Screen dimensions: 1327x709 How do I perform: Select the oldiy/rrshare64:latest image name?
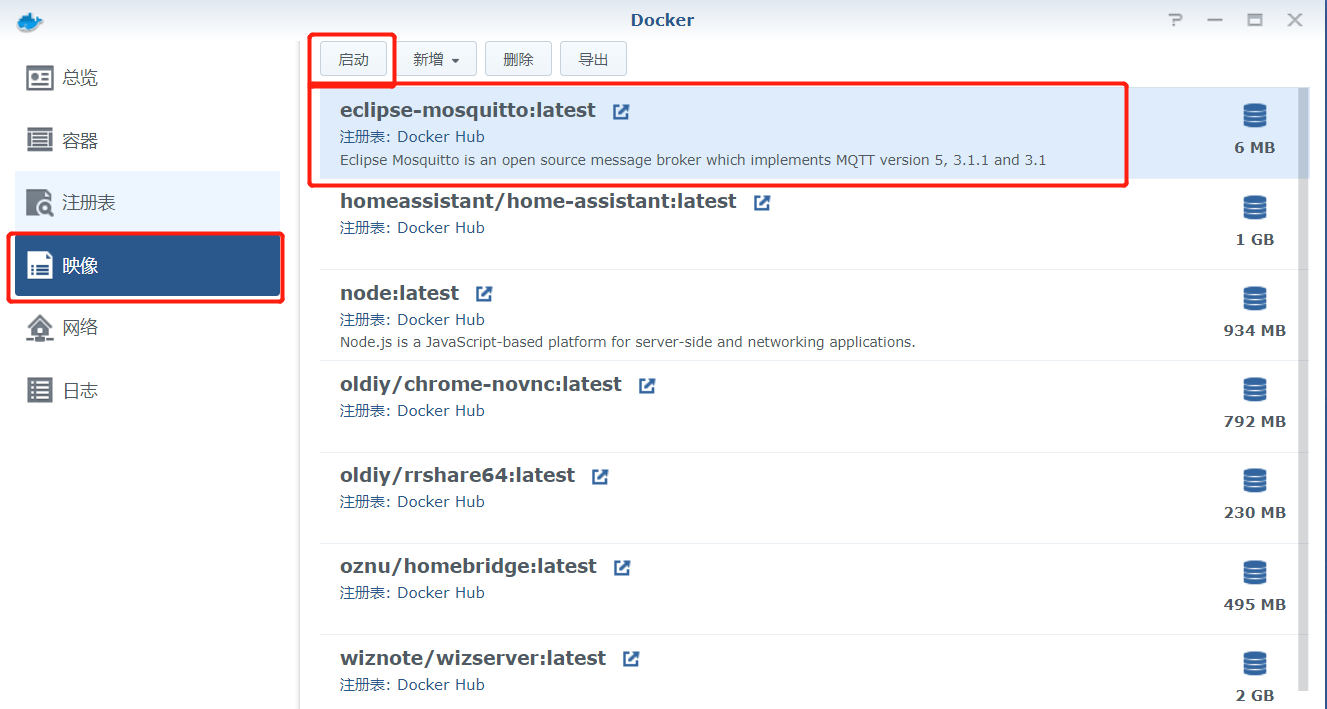click(x=457, y=475)
